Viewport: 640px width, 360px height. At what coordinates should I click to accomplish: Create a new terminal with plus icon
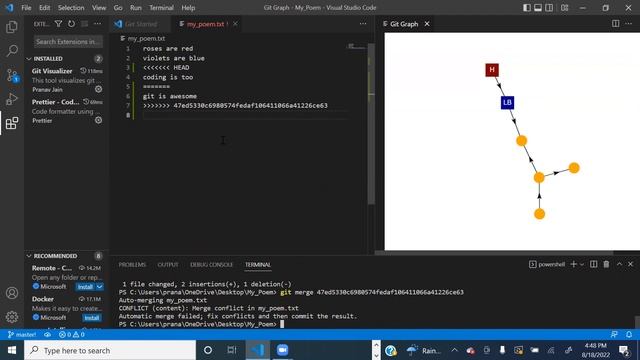click(573, 264)
